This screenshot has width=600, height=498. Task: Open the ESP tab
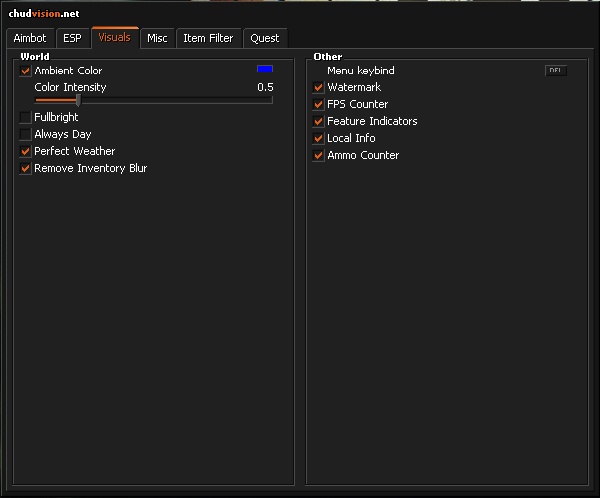[72, 38]
